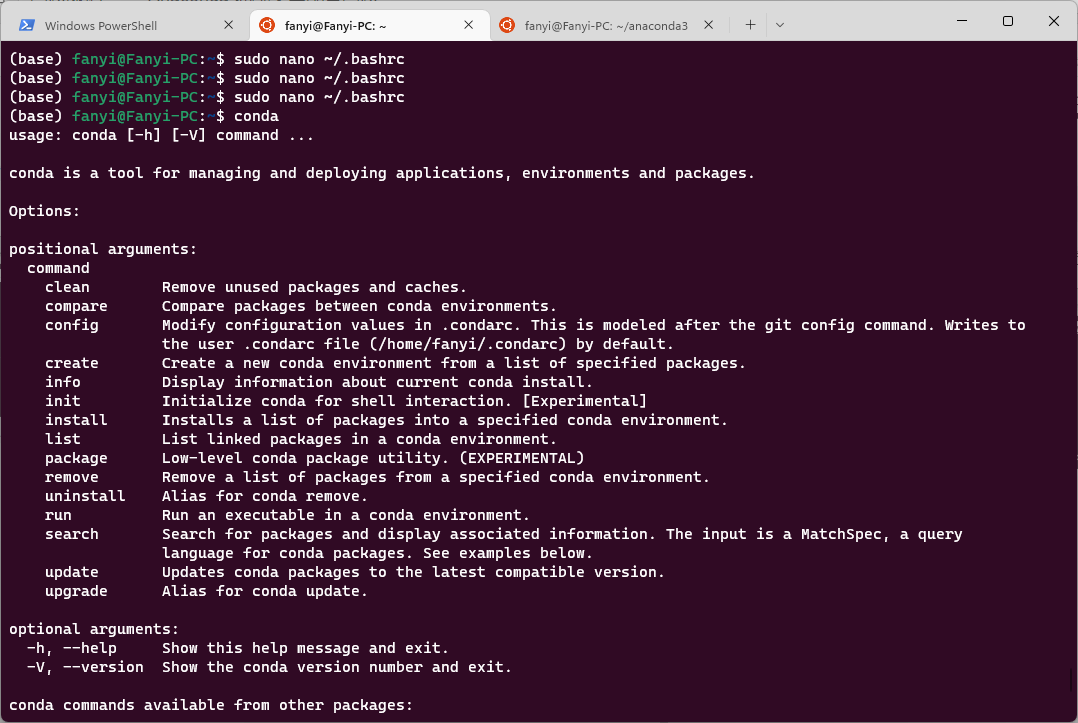Viewport: 1078px width, 723px height.
Task: Click the 'search' command name
Action: point(72,534)
